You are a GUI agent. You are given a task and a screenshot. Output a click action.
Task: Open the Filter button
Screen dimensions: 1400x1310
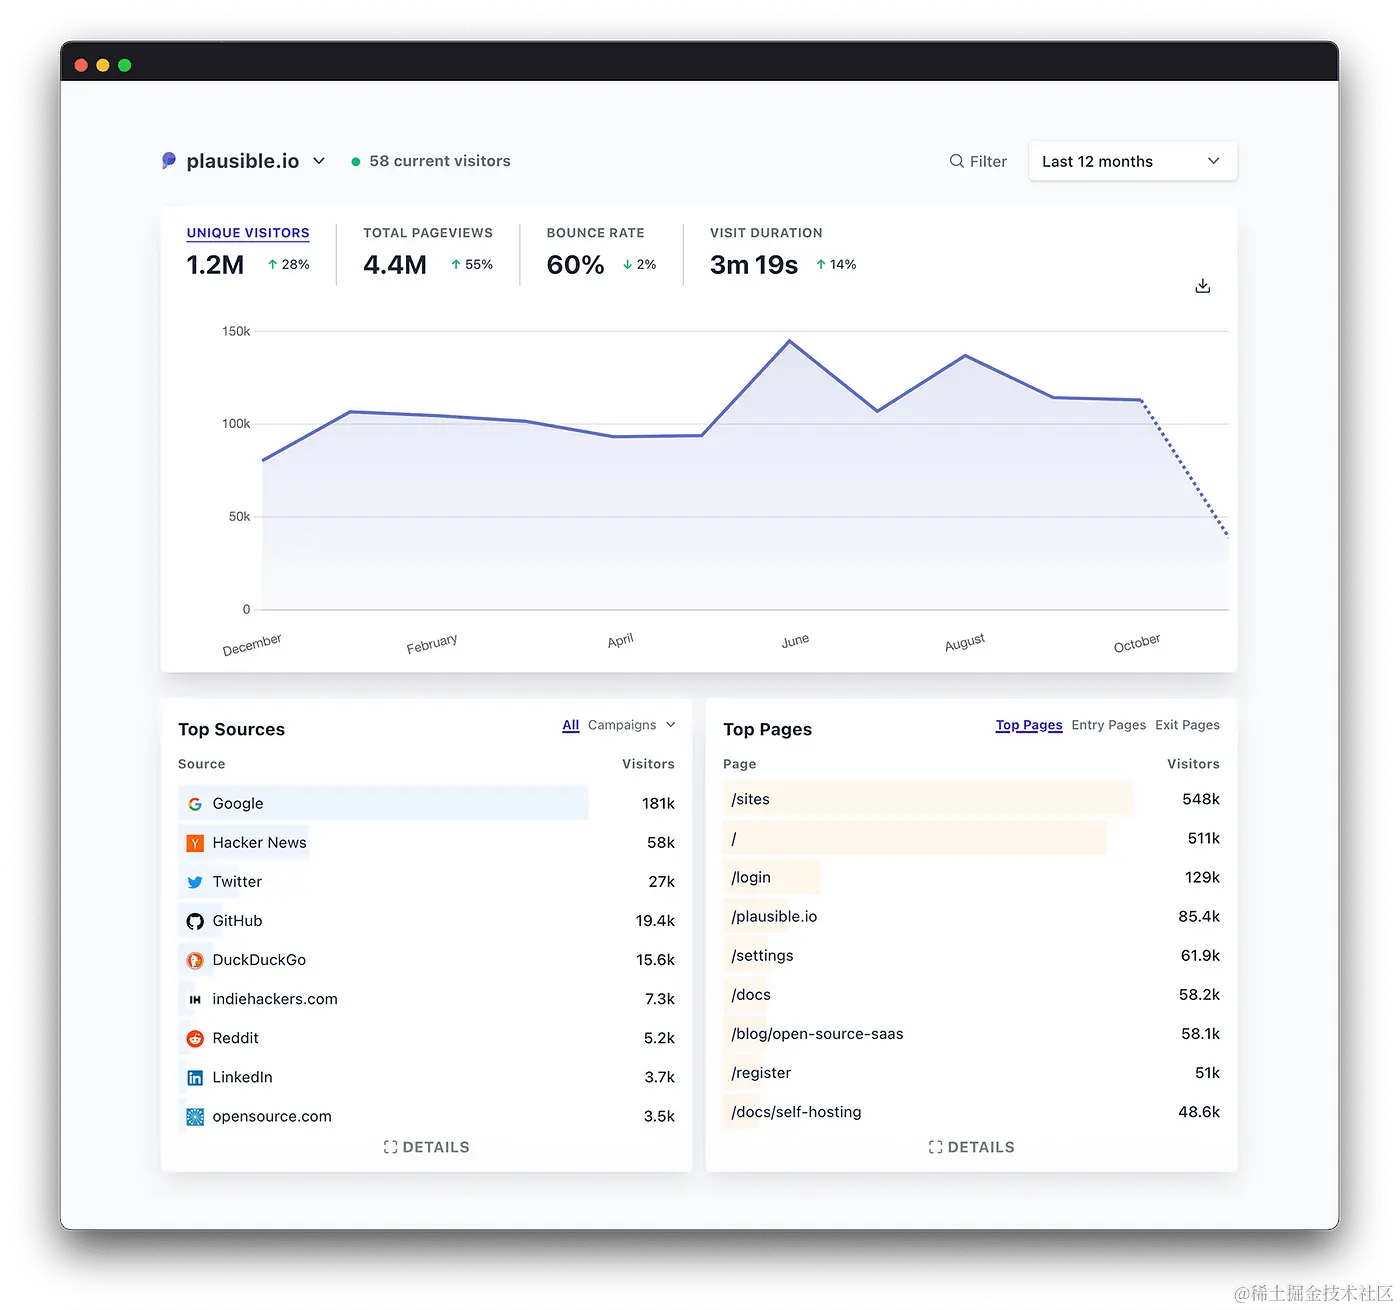point(978,161)
